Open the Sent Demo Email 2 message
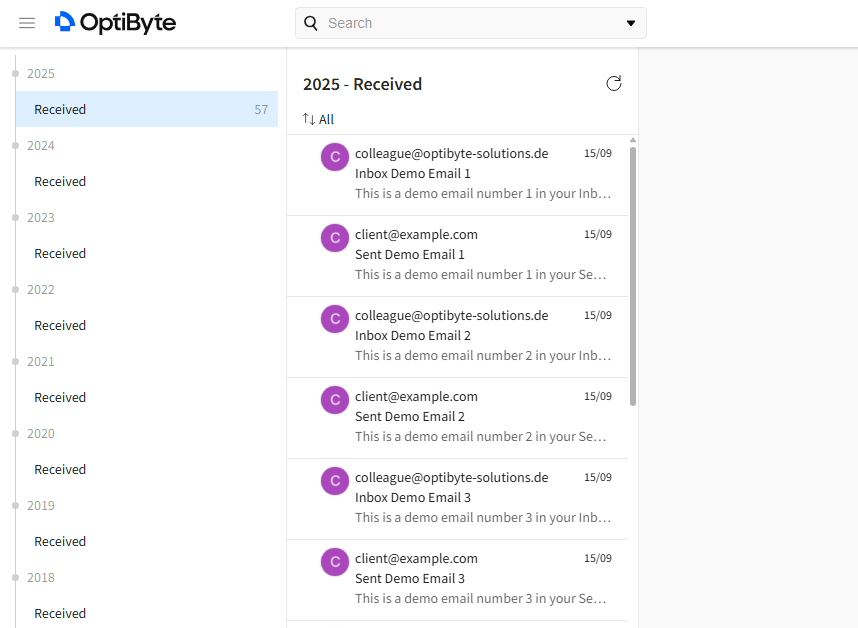Screen dimensions: 858x628 coord(457,418)
